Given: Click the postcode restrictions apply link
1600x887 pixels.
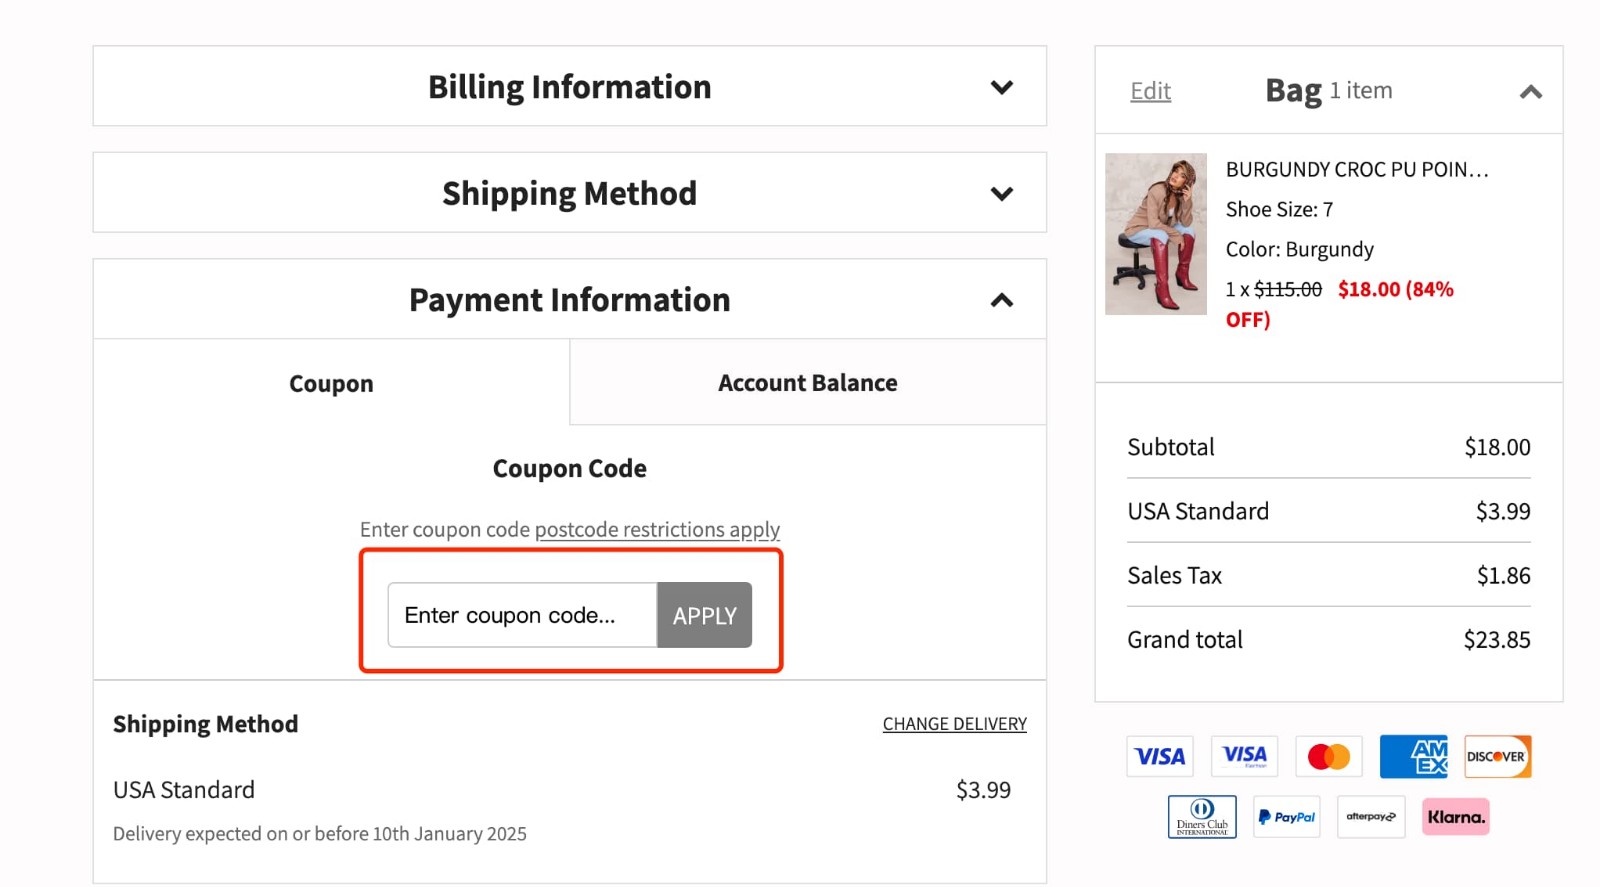Looking at the screenshot, I should [657, 529].
